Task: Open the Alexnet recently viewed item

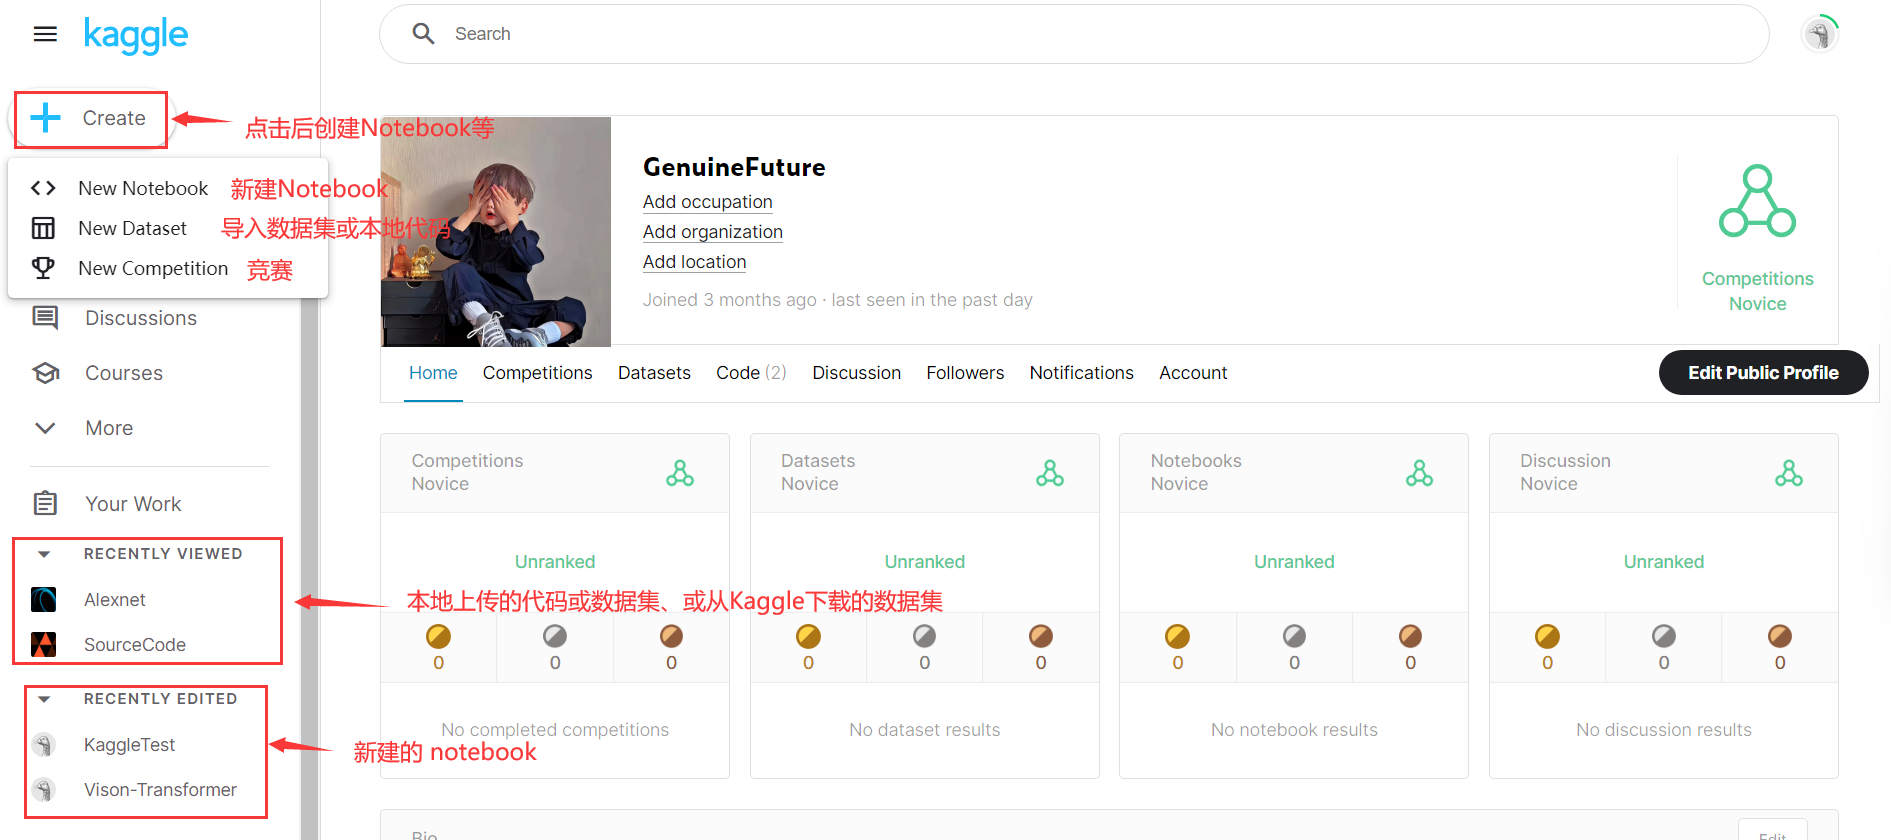Action: pos(114,600)
